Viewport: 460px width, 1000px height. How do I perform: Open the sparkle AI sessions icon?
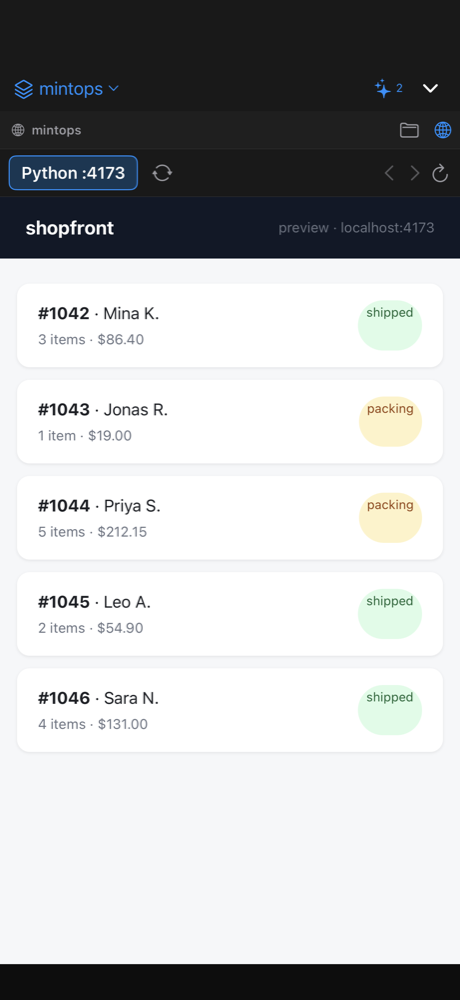coord(383,89)
